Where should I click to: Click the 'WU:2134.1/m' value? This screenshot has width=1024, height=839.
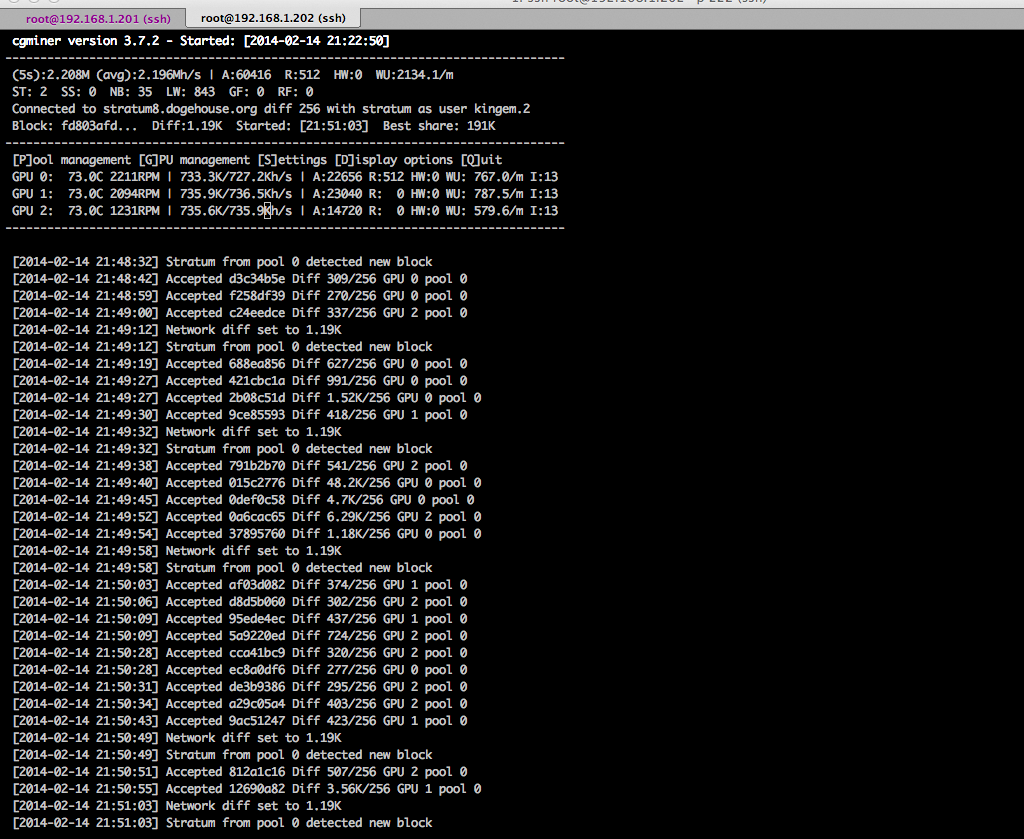coord(414,75)
